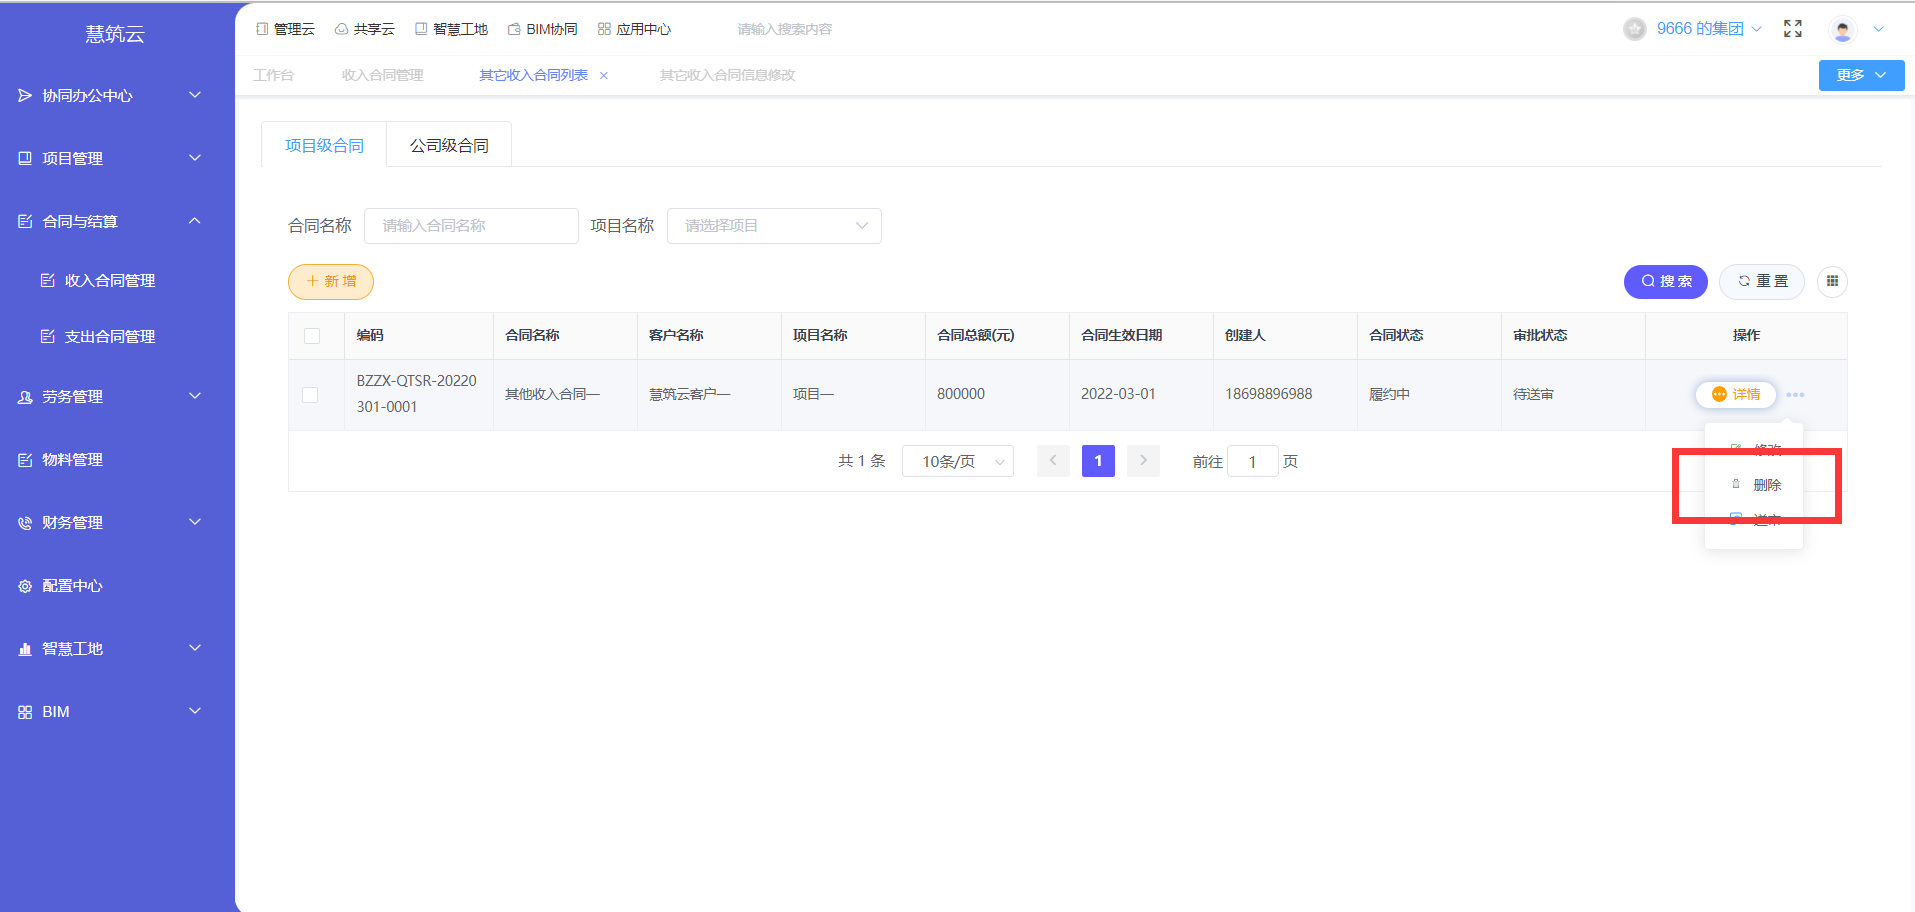Expand the user menu chevron
The image size is (1915, 912).
[x=1878, y=29]
